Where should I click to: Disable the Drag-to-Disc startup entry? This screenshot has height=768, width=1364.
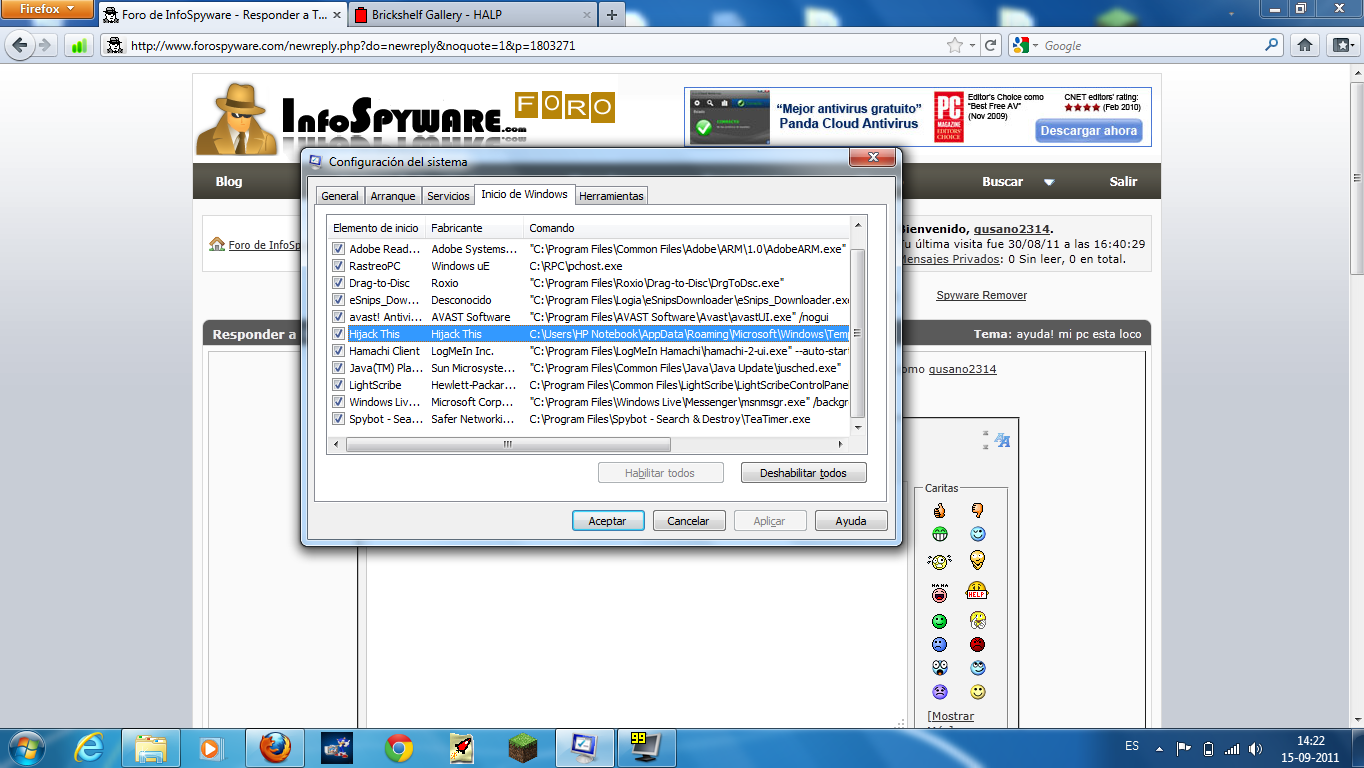click(339, 283)
